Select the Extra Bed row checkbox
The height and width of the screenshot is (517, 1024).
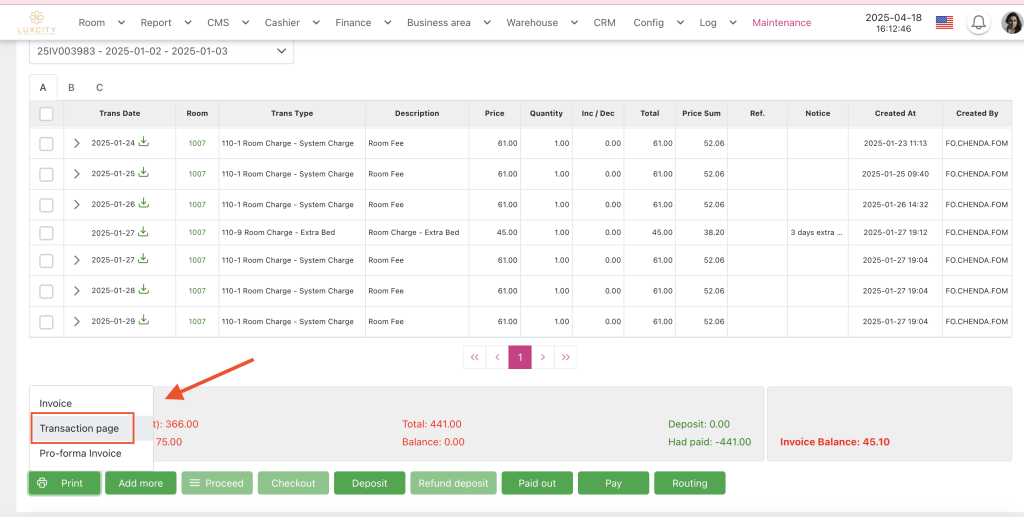pyautogui.click(x=46, y=233)
